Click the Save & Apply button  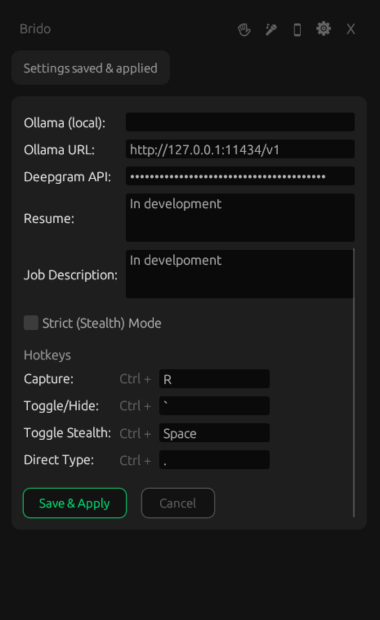point(75,503)
